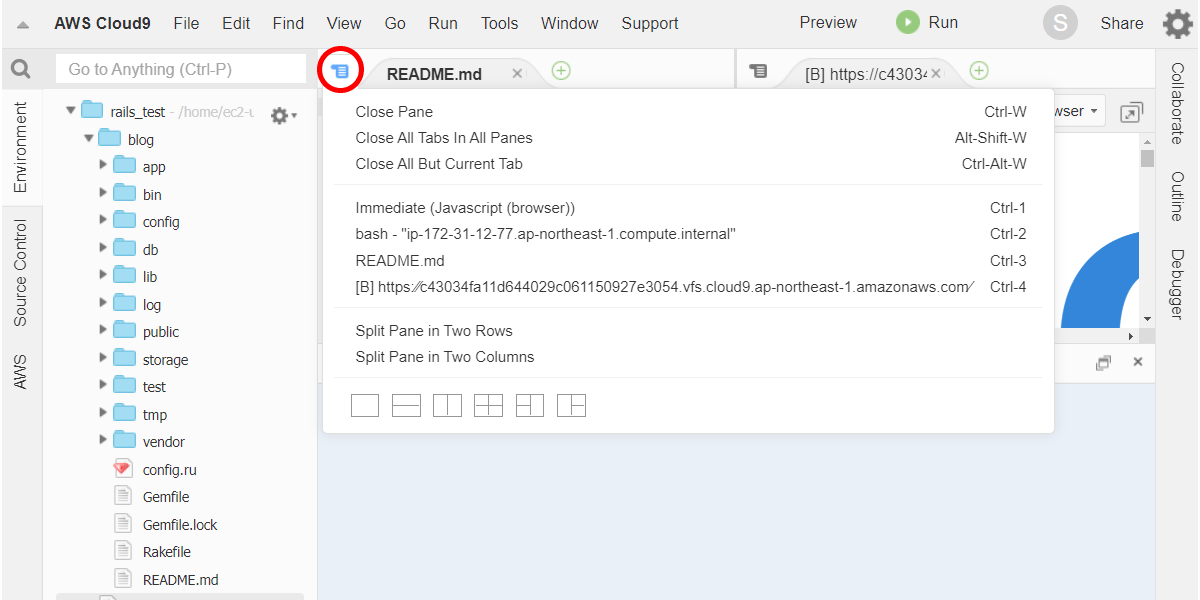Screen dimensions: 1200x600
Task: Choose the split left with right column layout icon
Action: tap(571, 405)
